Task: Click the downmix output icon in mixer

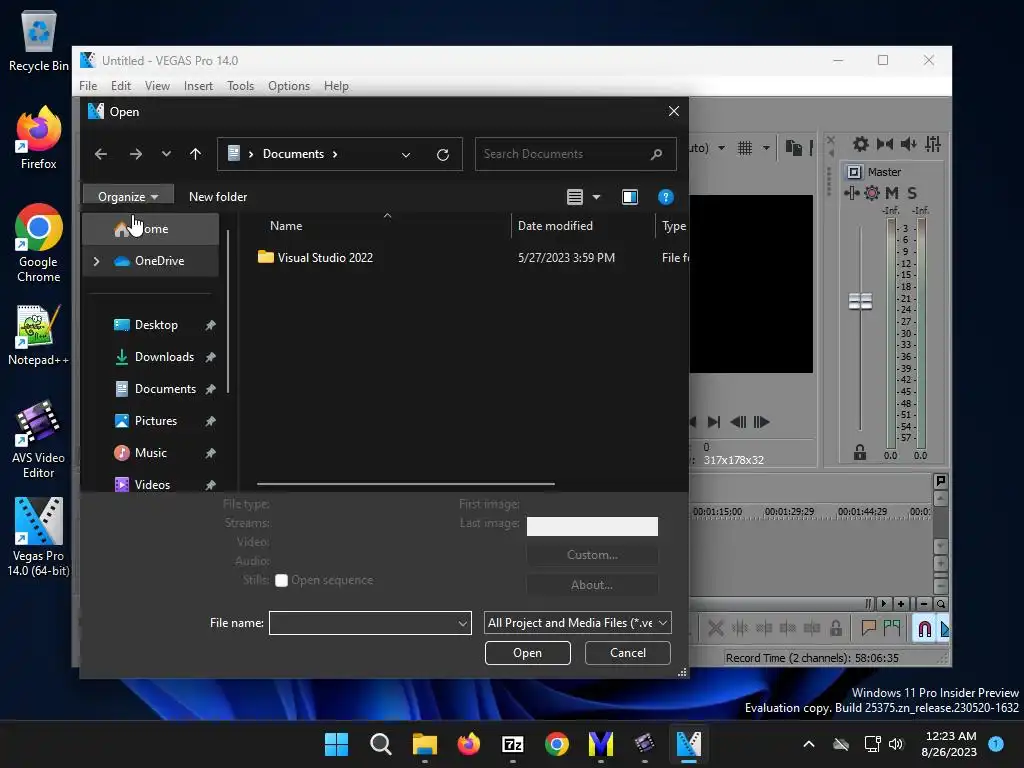Action: [885, 144]
